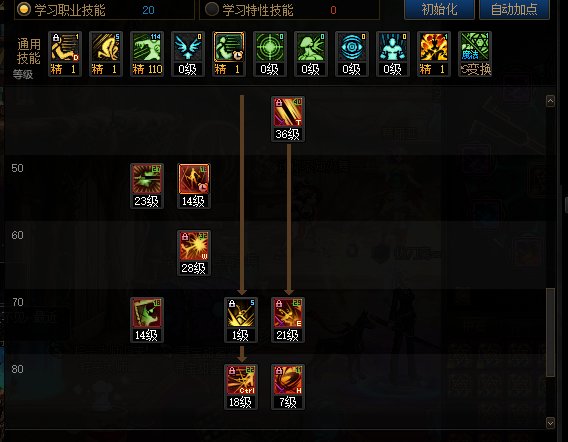Click the 14级 green skill in row 70
This screenshot has width=568, height=442.
click(x=147, y=320)
